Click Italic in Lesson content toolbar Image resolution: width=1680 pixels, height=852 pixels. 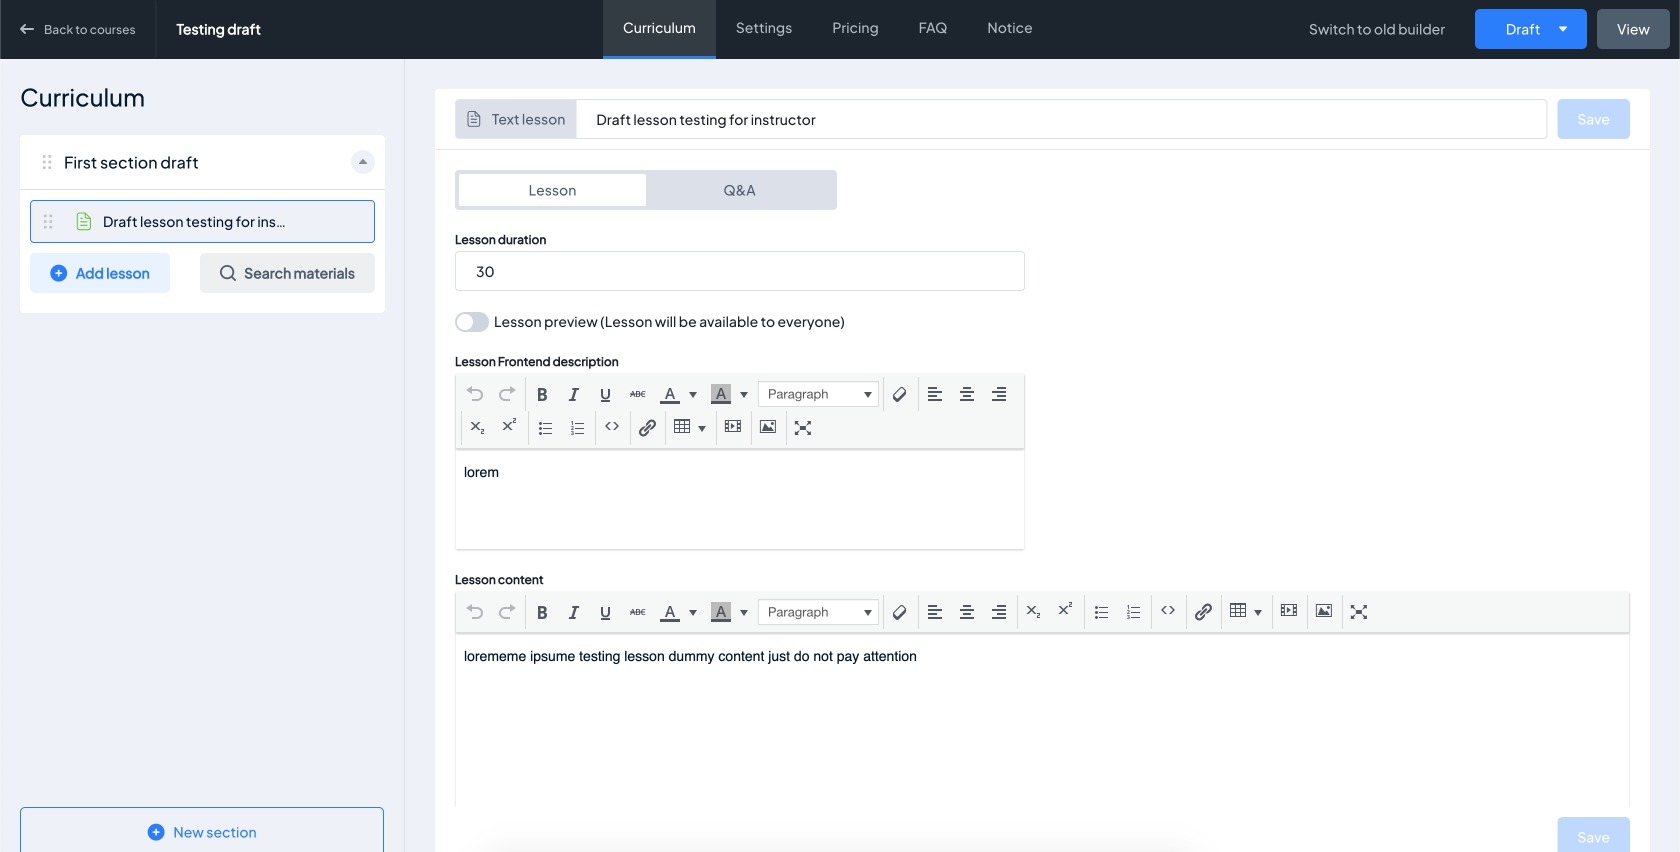(574, 613)
